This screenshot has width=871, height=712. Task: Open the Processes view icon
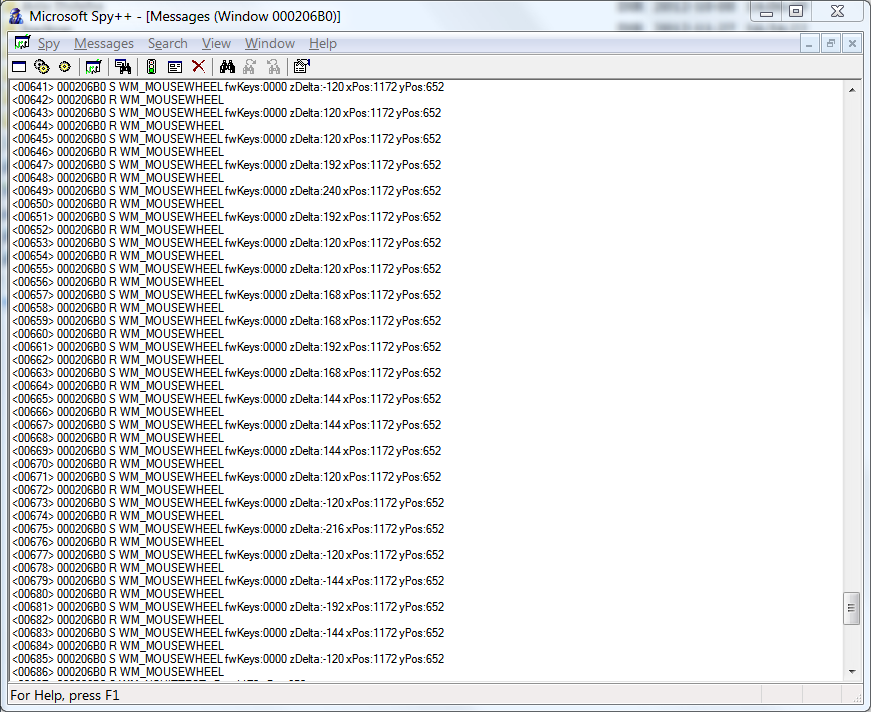click(x=41, y=66)
